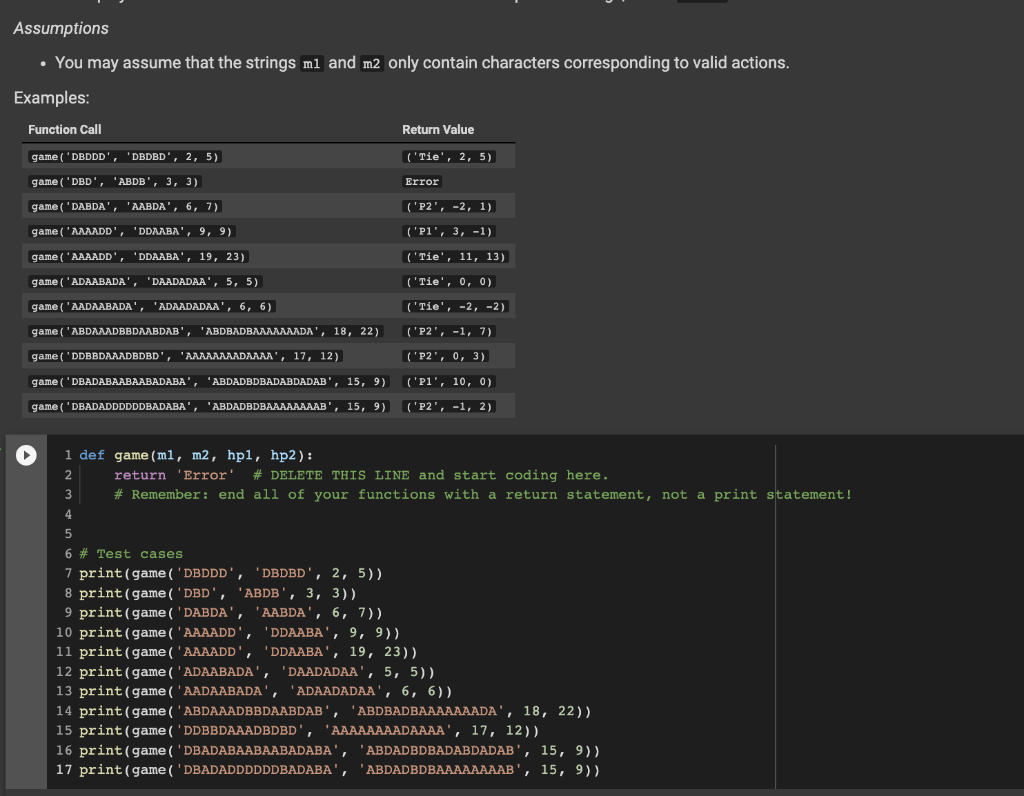The width and height of the screenshot is (1024, 796).
Task: Click table cell with 'DBADADDDDDDBADABA' function call
Action: point(209,406)
